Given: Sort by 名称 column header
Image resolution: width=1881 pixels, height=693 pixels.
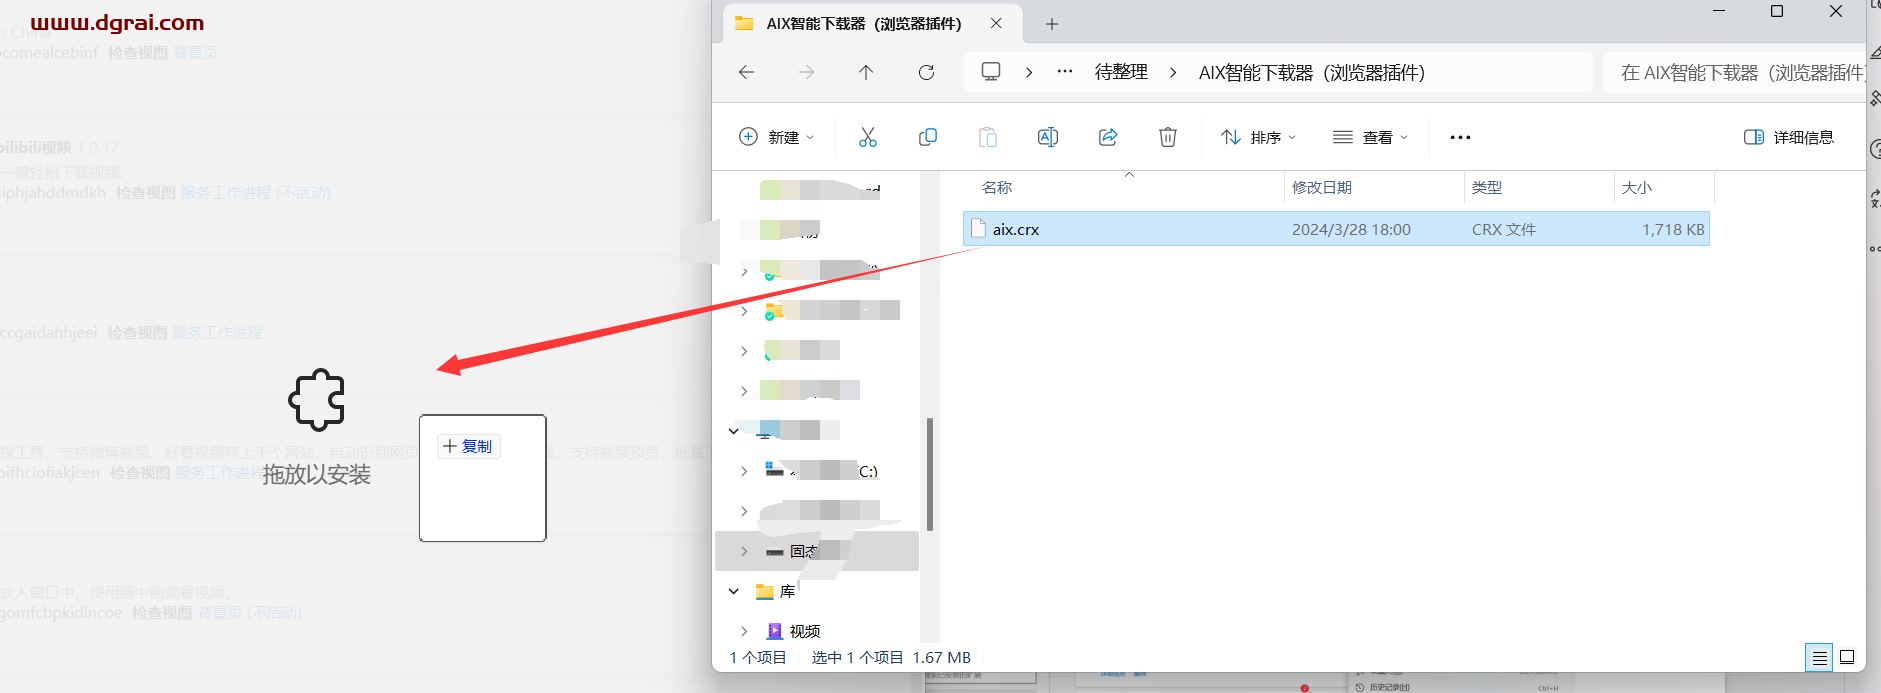Looking at the screenshot, I should pyautogui.click(x=997, y=187).
